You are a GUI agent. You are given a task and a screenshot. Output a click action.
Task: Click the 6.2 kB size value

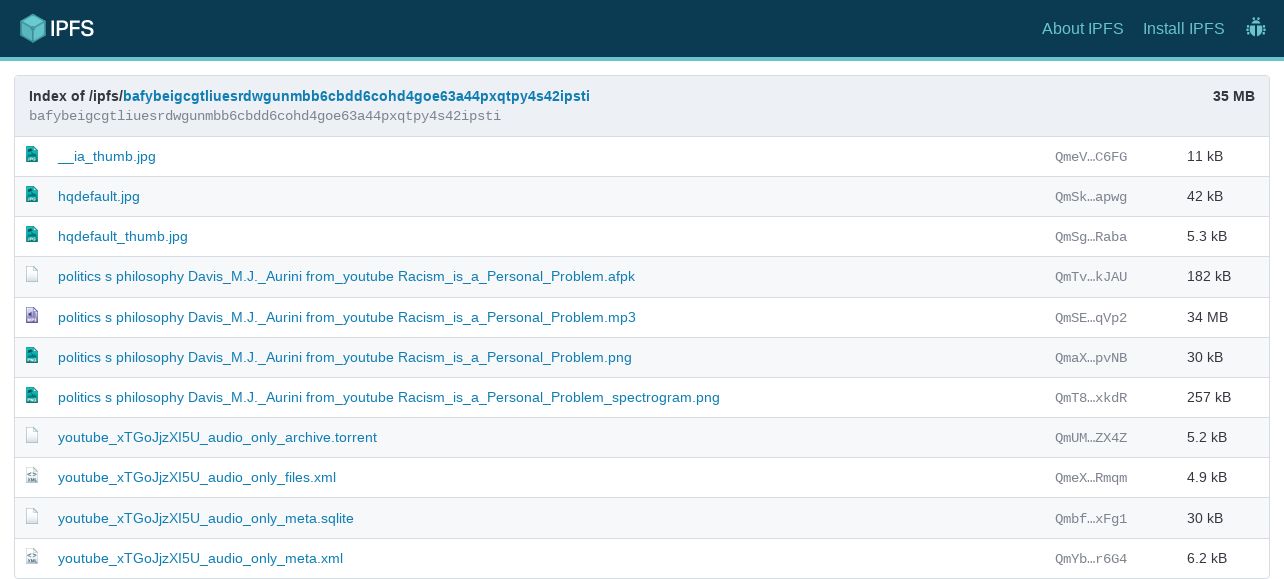[1207, 558]
